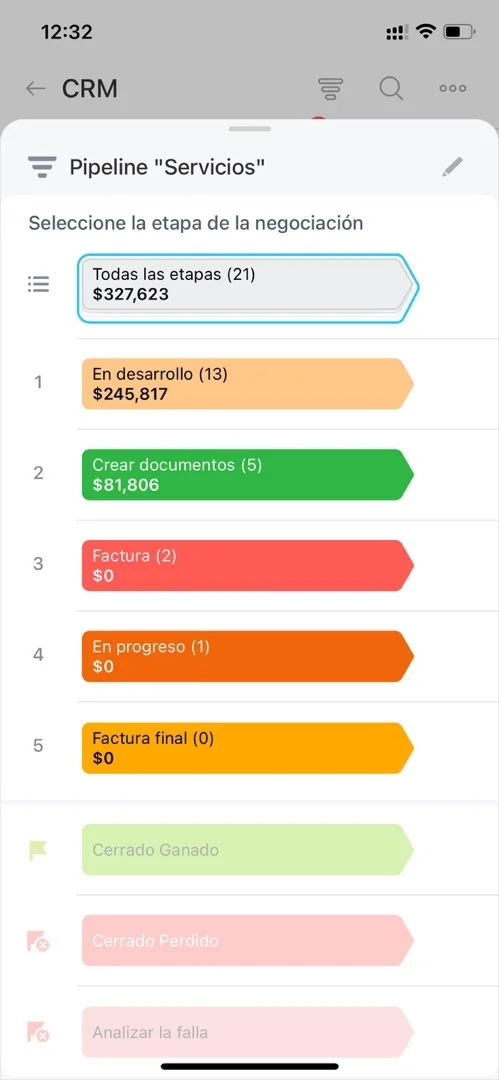Screen dimensions: 499x1080
Task: Edit pipeline with the pencil icon
Action: click(453, 167)
